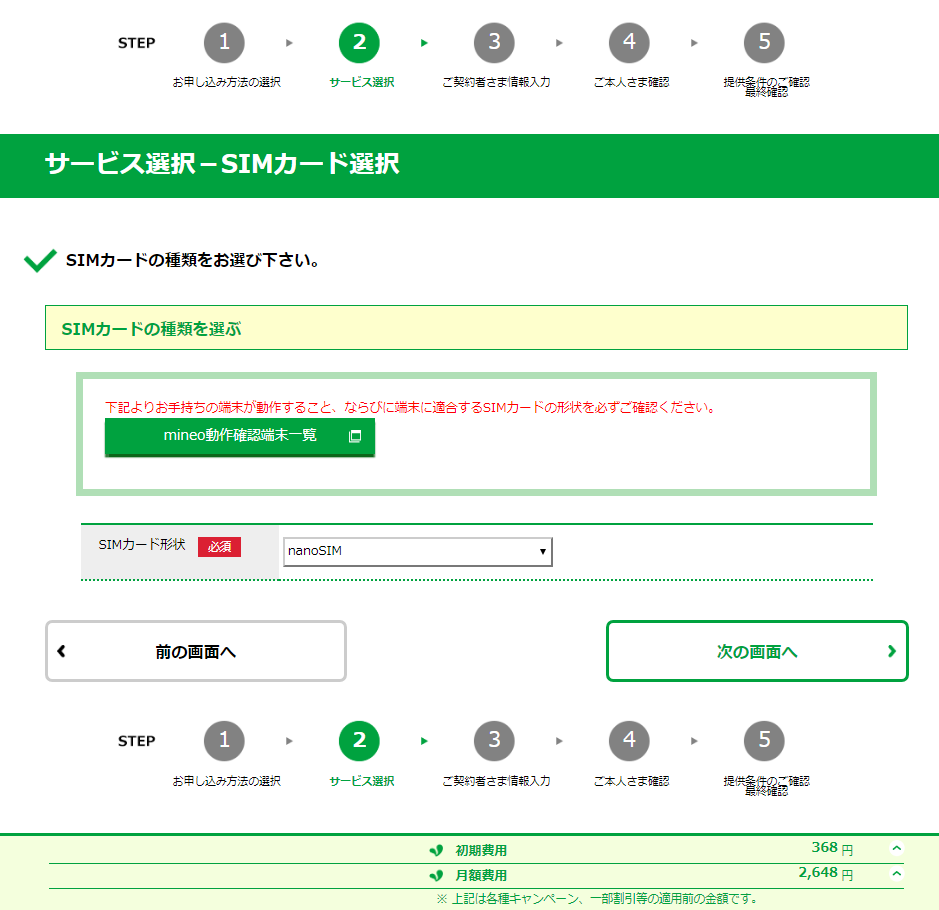Image resolution: width=939 pixels, height=910 pixels.
Task: Click the ご本人さま確認 label in top step bar
Action: (631, 82)
